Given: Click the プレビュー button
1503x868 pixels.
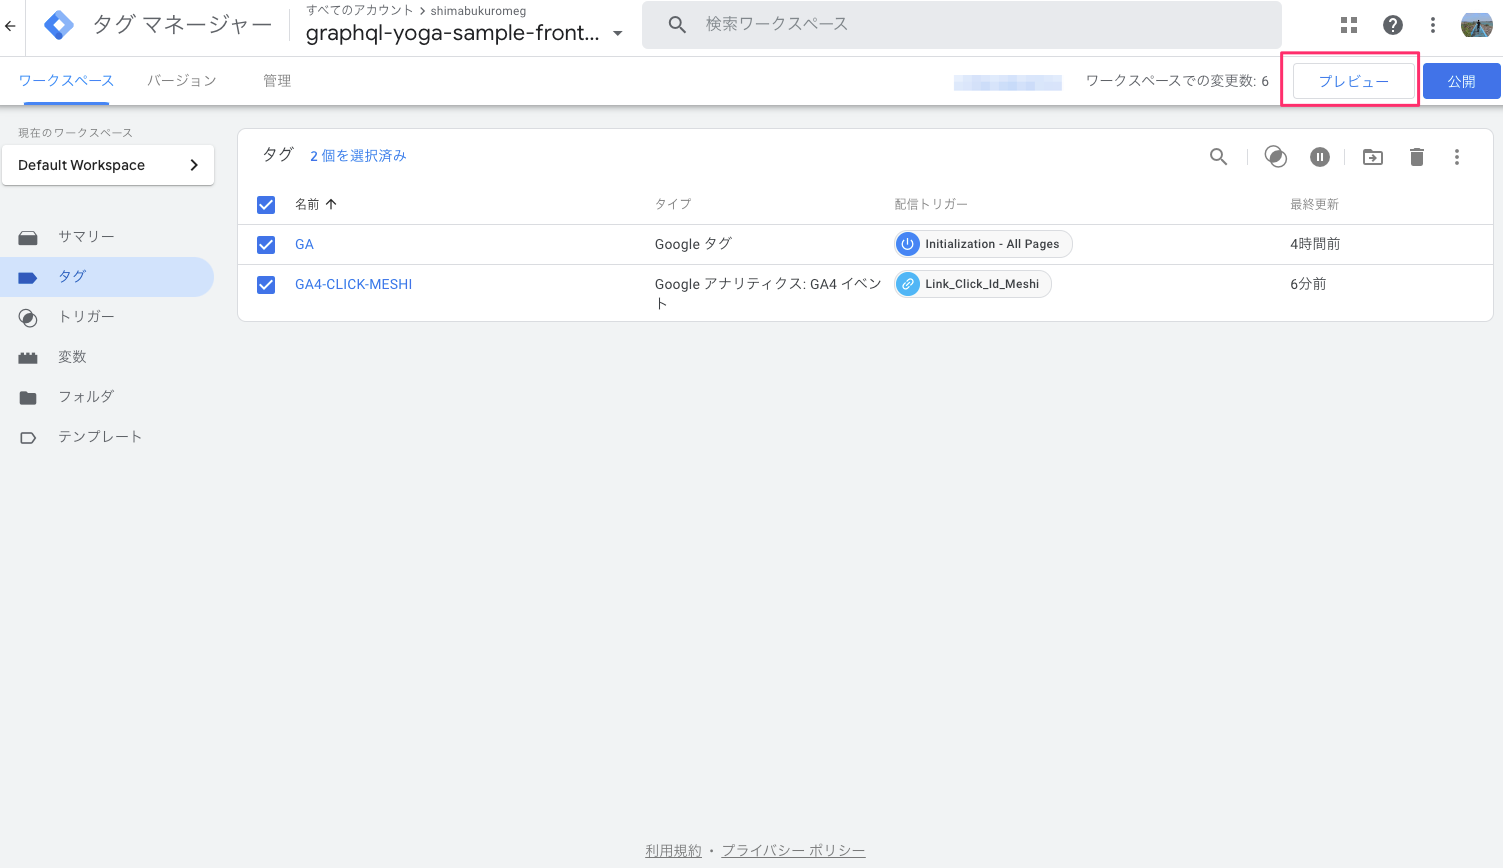Looking at the screenshot, I should (1351, 81).
